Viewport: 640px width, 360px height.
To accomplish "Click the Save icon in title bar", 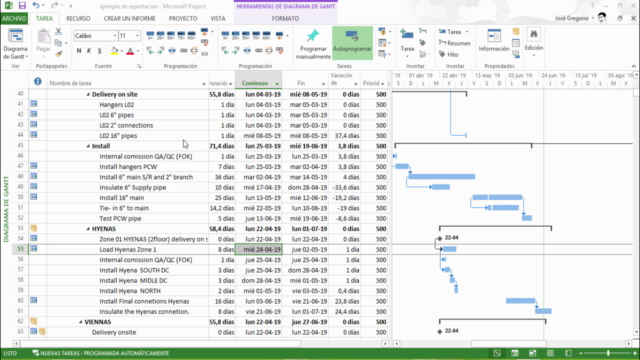I will pyautogui.click(x=22, y=6).
